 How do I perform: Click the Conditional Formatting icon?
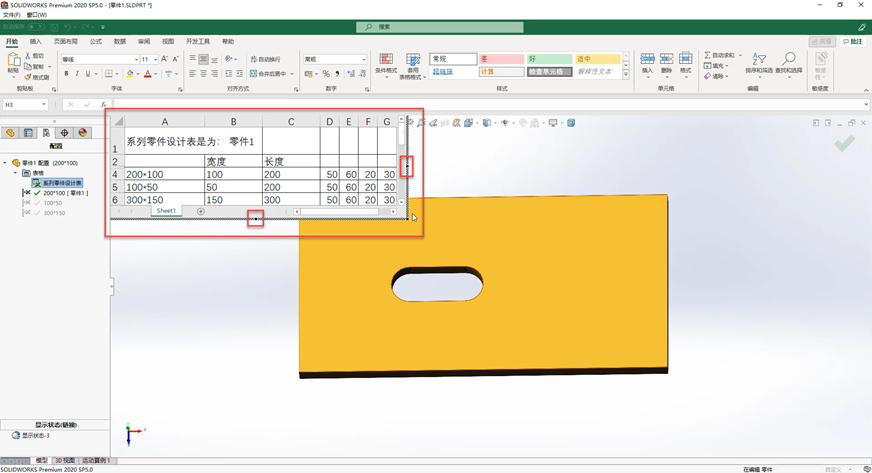(x=385, y=63)
